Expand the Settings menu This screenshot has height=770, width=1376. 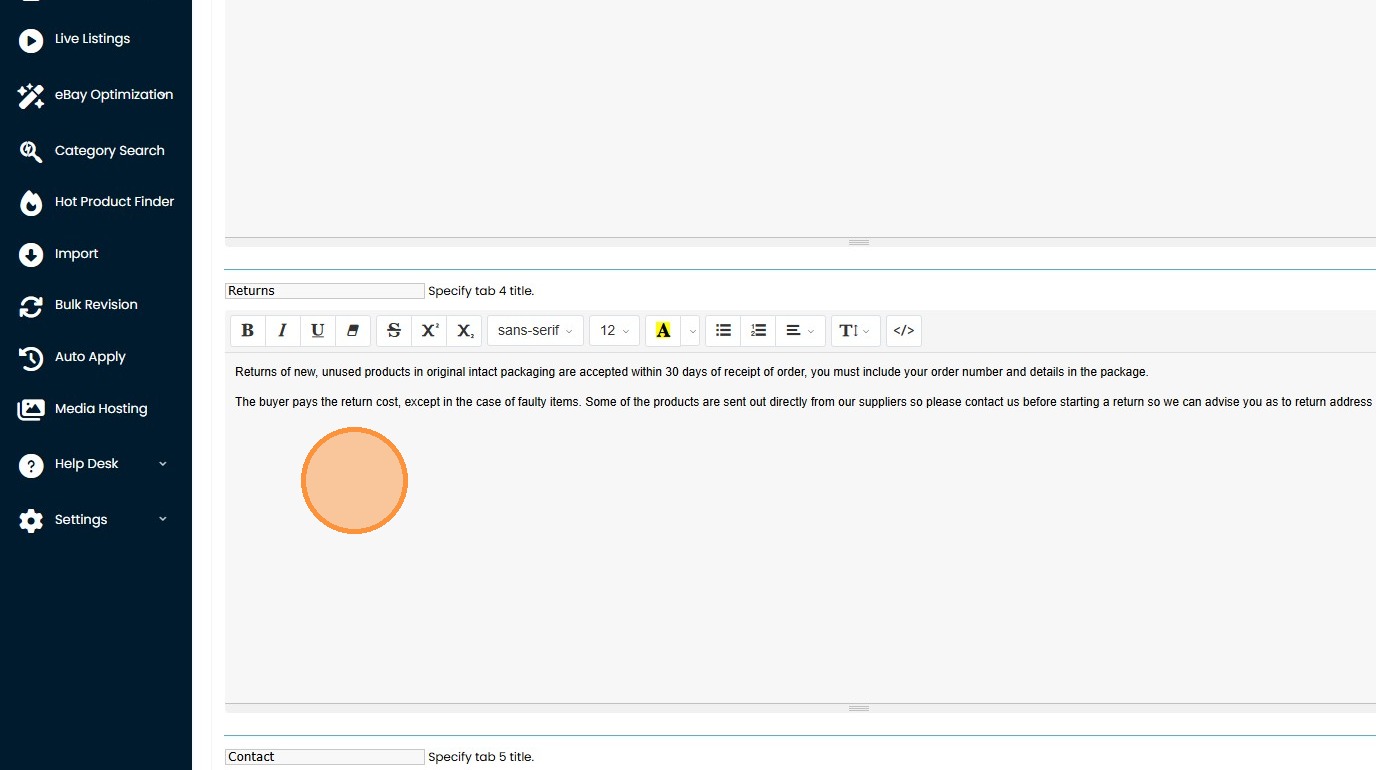[x=94, y=520]
